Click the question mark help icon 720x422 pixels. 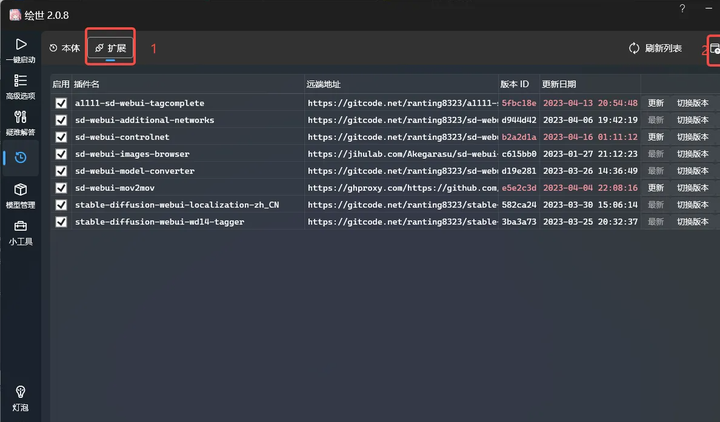(682, 8)
